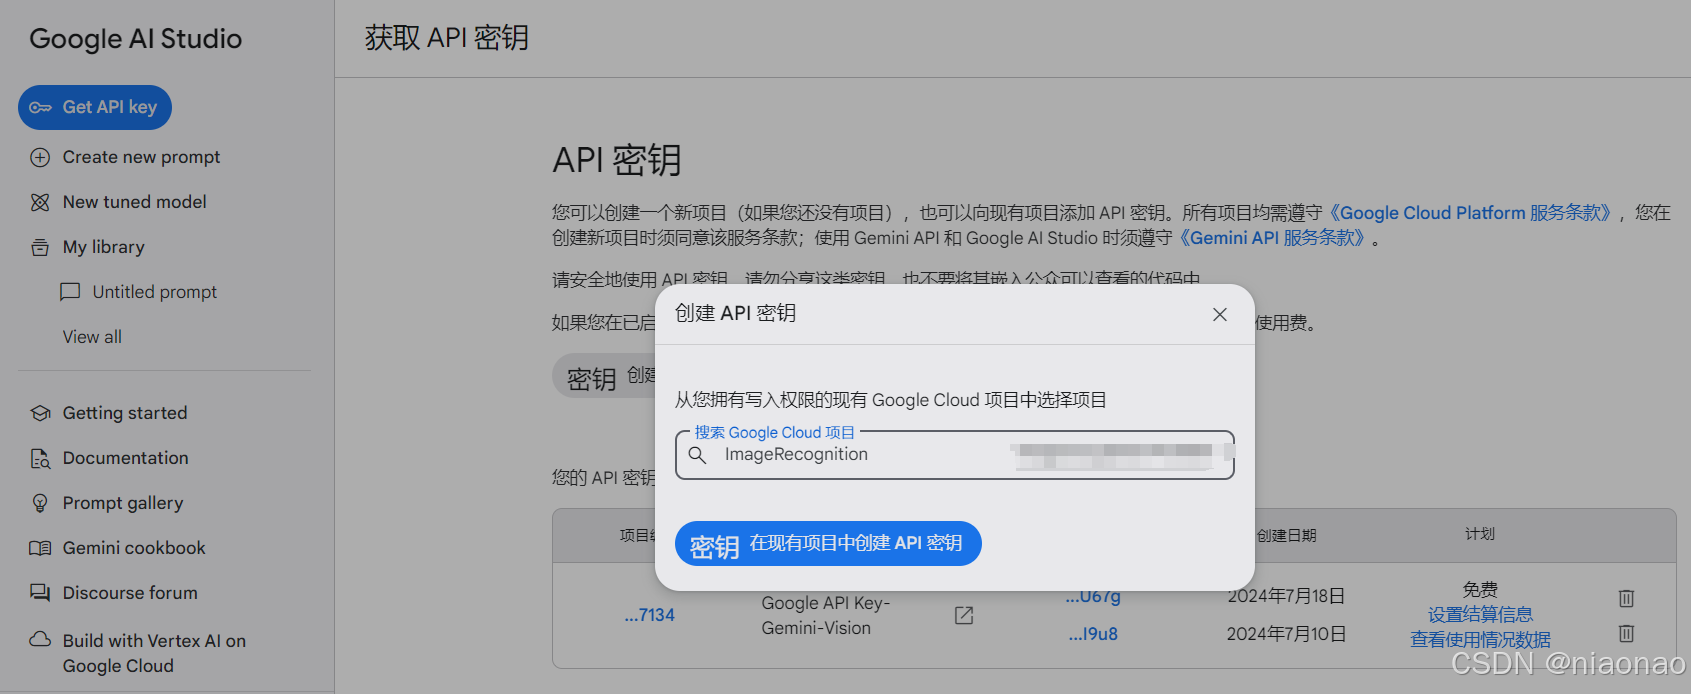The height and width of the screenshot is (694, 1691).
Task: Click the tuned model icon in sidebar
Action: click(x=40, y=202)
